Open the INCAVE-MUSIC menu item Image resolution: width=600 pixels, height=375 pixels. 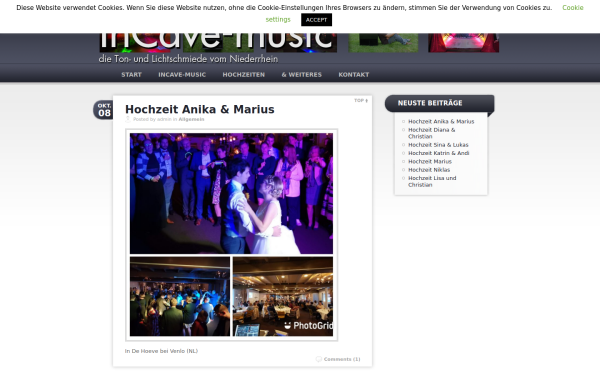(182, 75)
